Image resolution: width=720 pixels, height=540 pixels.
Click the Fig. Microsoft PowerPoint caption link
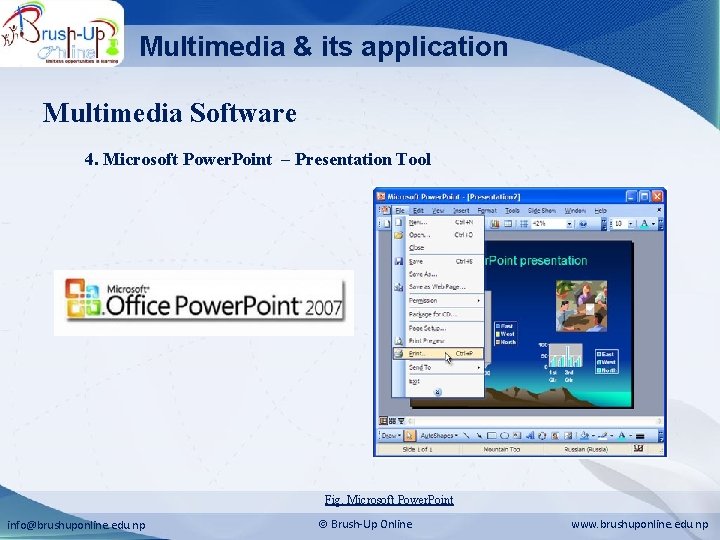pos(389,500)
